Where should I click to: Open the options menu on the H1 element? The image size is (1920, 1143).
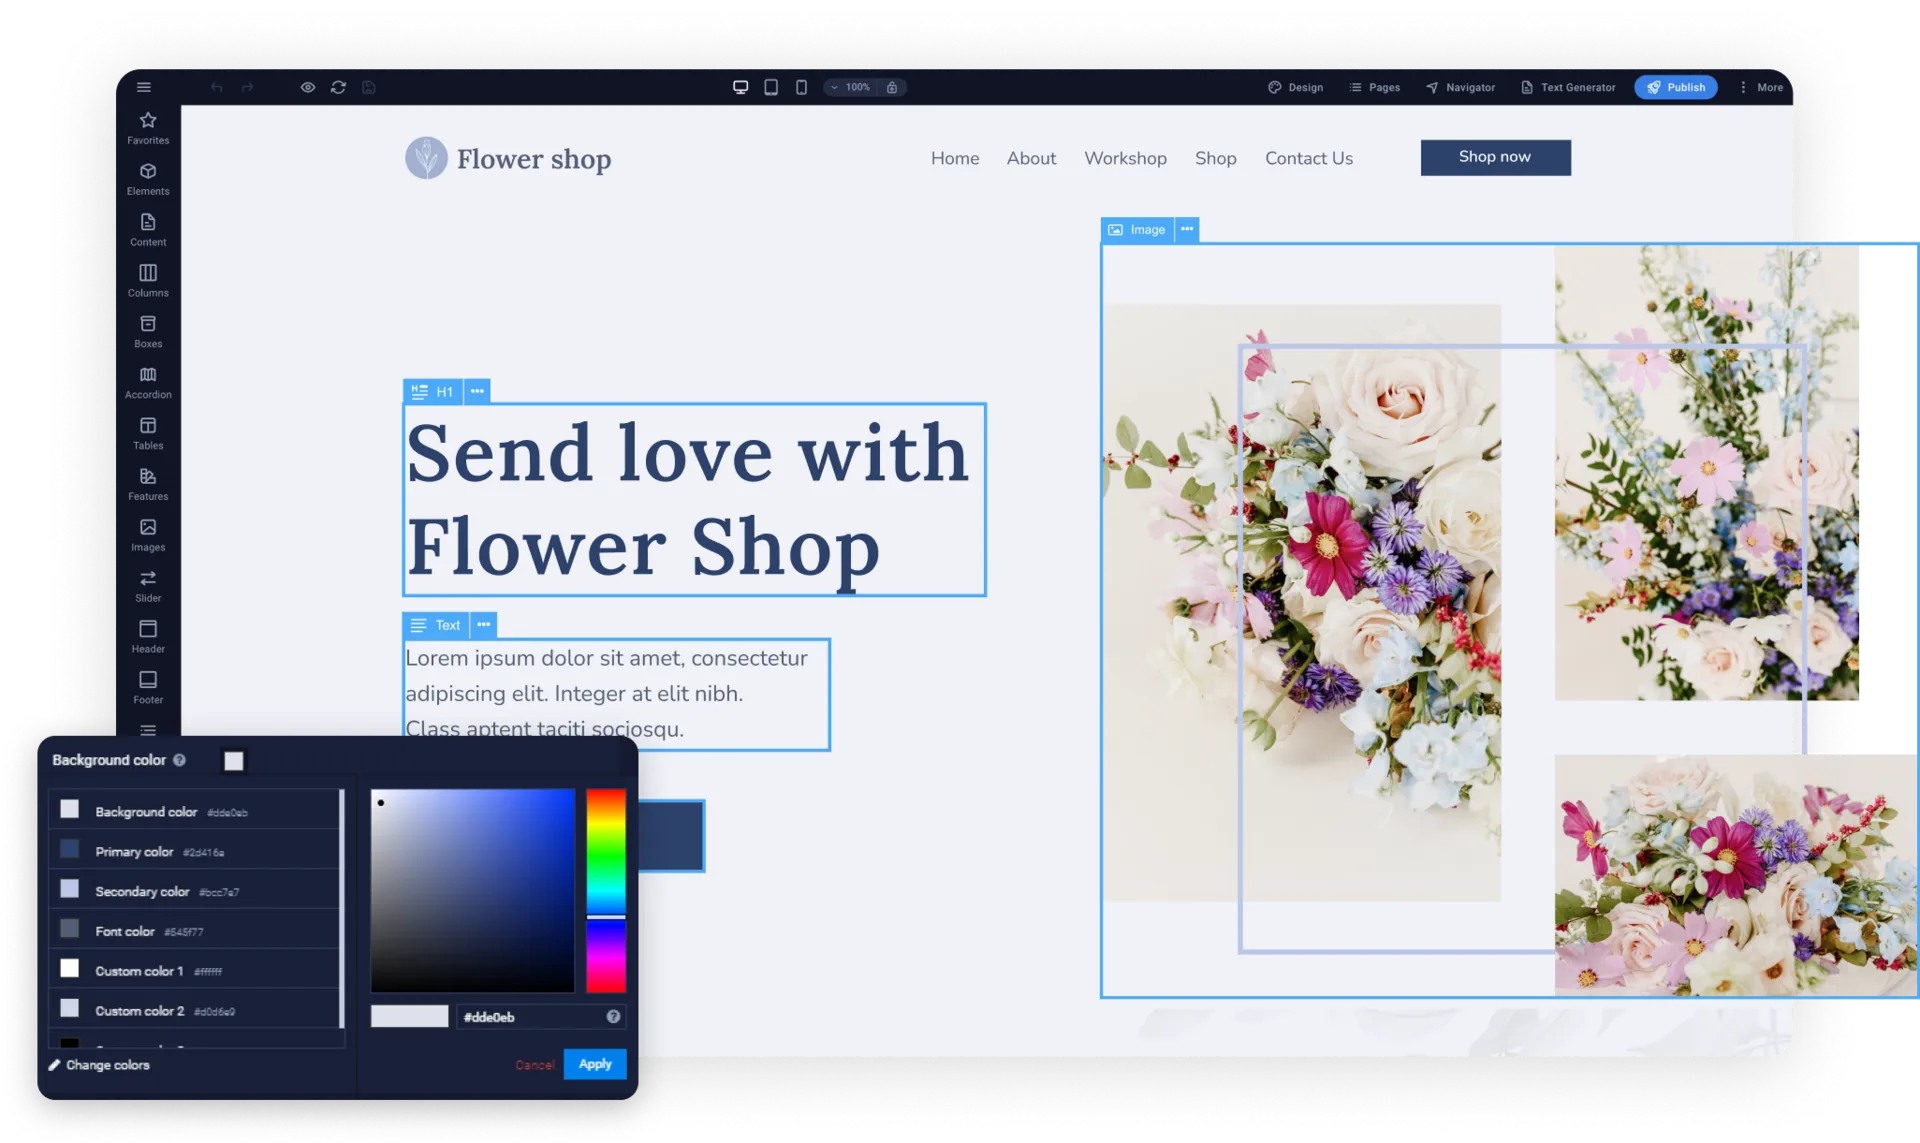point(477,391)
